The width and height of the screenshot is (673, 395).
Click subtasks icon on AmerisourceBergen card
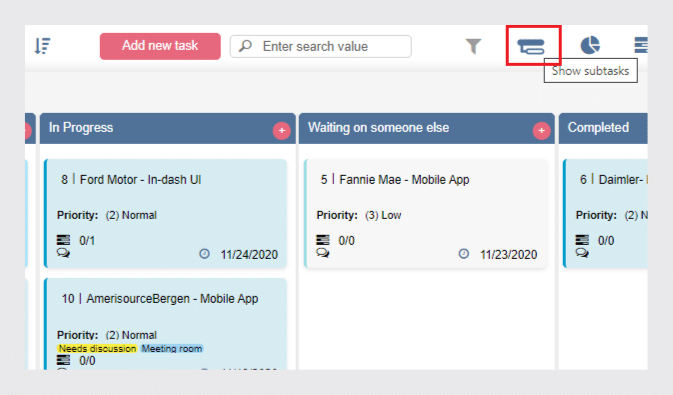pos(63,360)
